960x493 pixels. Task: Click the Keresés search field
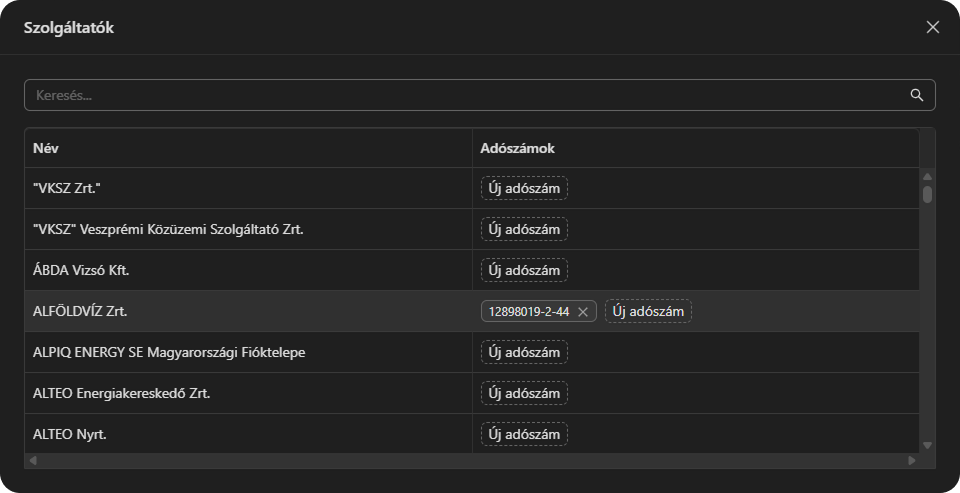460,95
